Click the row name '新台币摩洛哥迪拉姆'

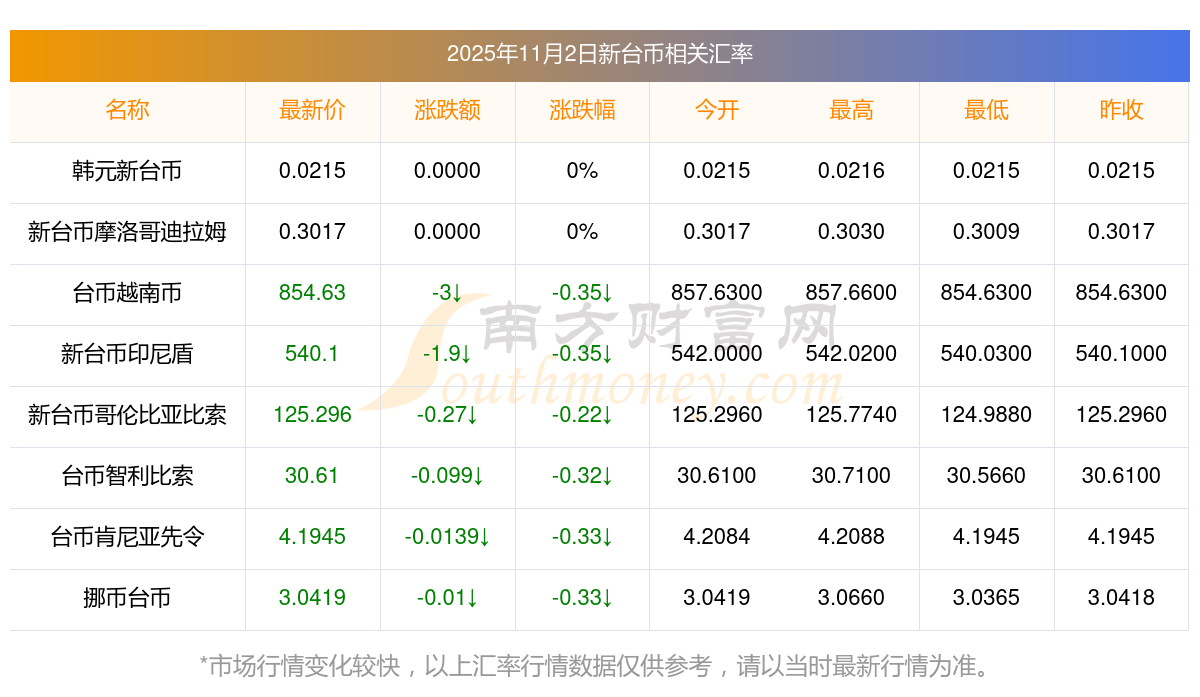click(127, 232)
